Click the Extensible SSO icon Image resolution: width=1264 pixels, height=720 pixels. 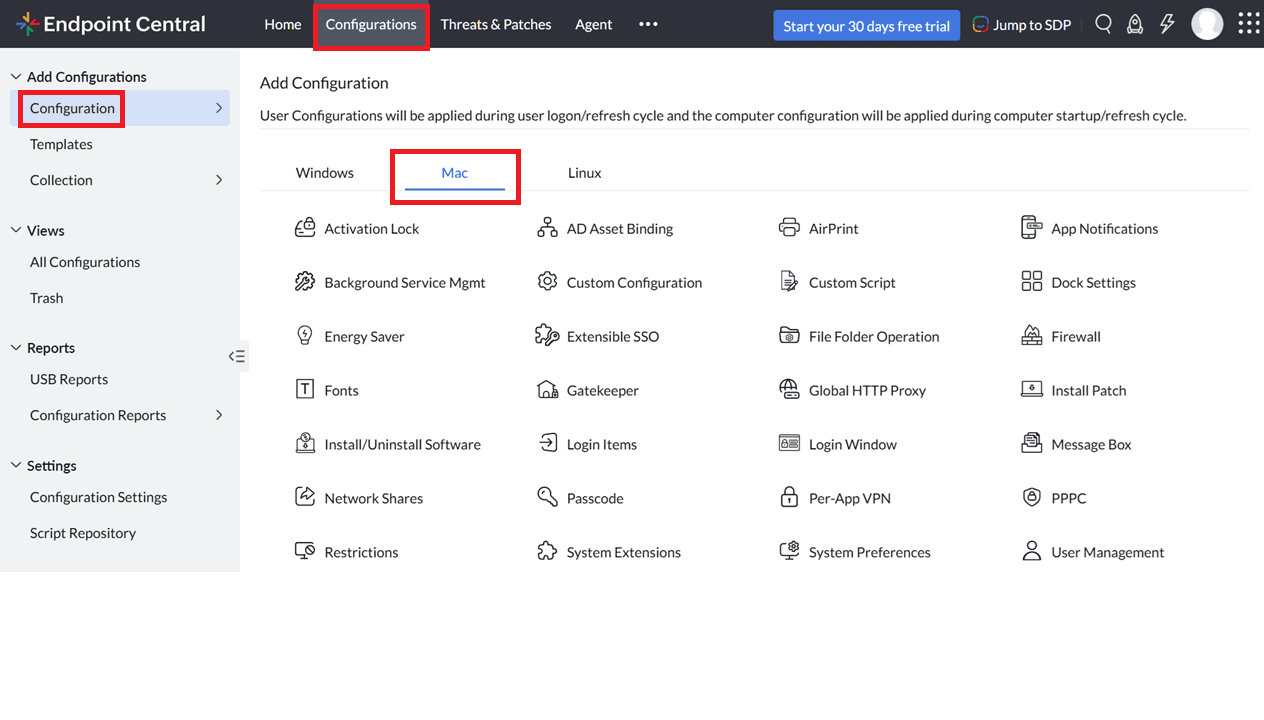(x=547, y=336)
